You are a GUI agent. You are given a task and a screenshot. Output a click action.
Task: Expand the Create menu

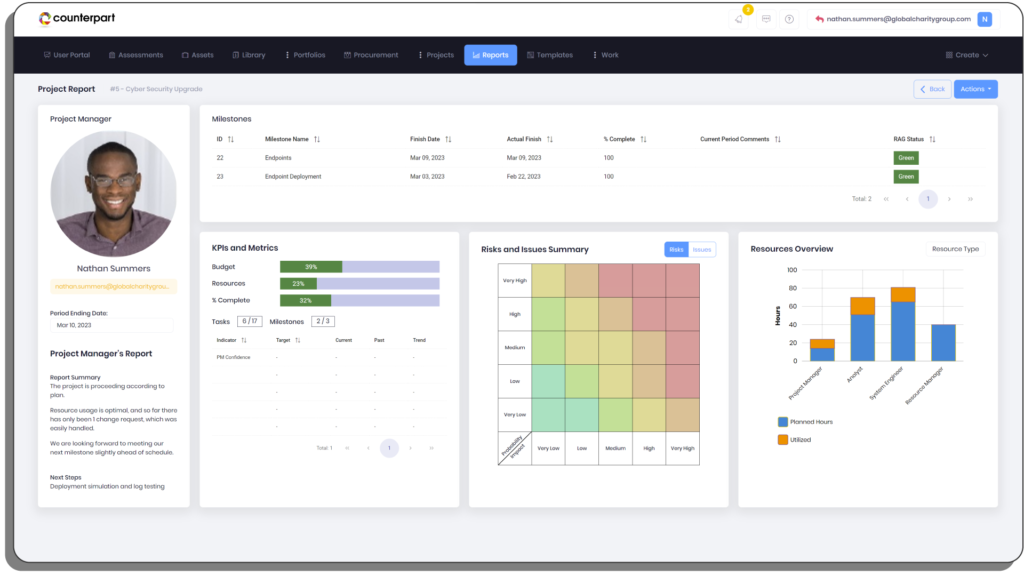click(x=967, y=55)
